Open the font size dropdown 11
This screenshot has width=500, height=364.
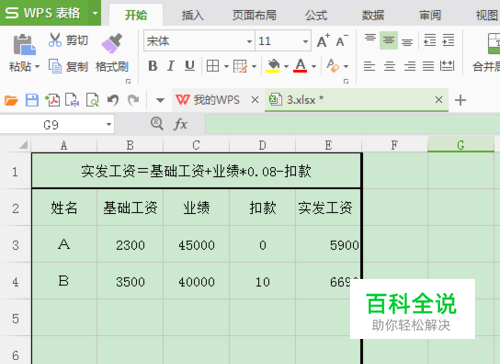(x=305, y=41)
